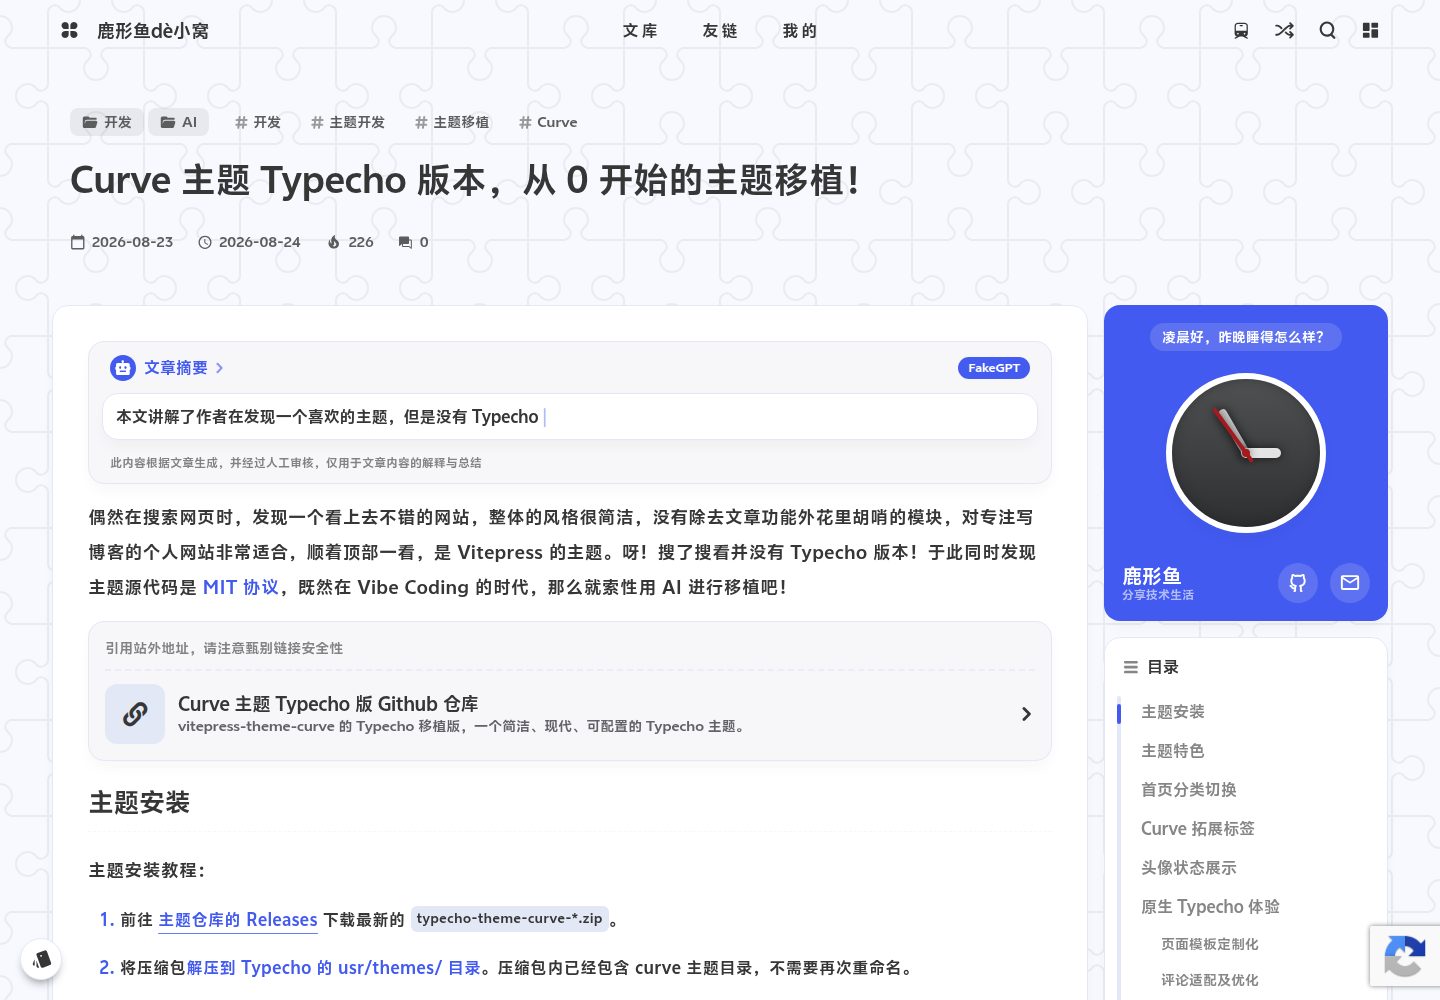Click the analog clock avatar widget
The width and height of the screenshot is (1440, 1000).
[x=1246, y=453]
